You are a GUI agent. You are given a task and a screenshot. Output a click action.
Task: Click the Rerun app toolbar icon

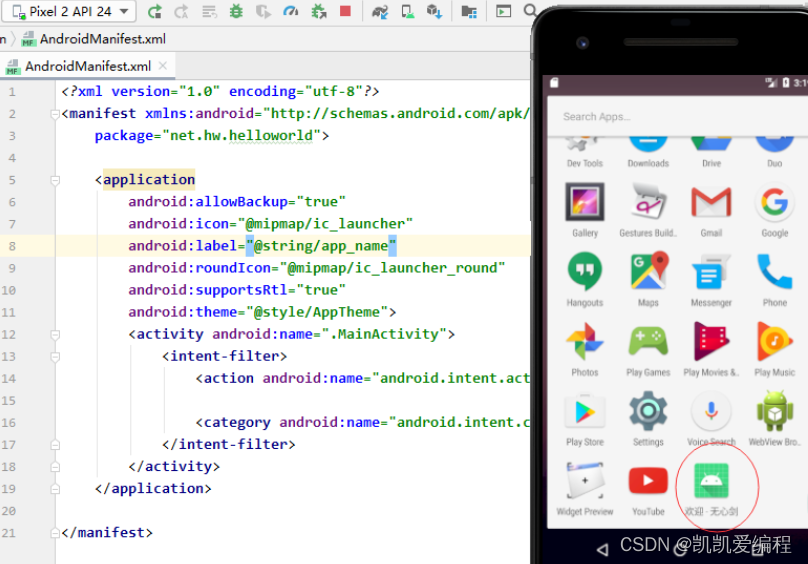(154, 11)
